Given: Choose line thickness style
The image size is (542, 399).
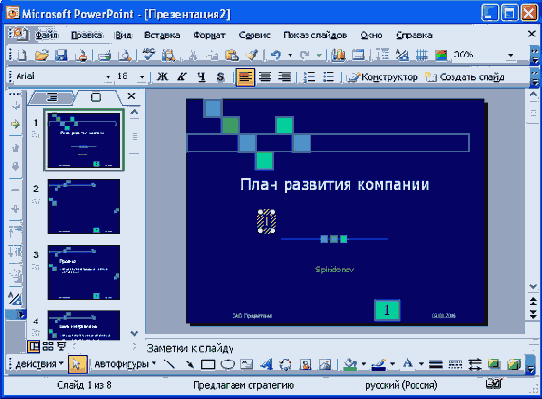Looking at the screenshot, I should (x=436, y=364).
